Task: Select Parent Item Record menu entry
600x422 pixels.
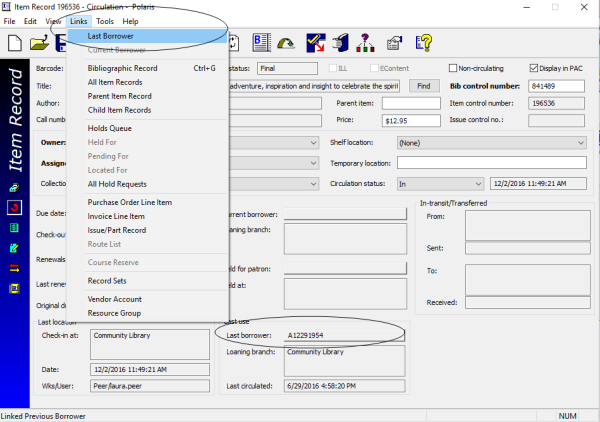Action: [x=148, y=96]
